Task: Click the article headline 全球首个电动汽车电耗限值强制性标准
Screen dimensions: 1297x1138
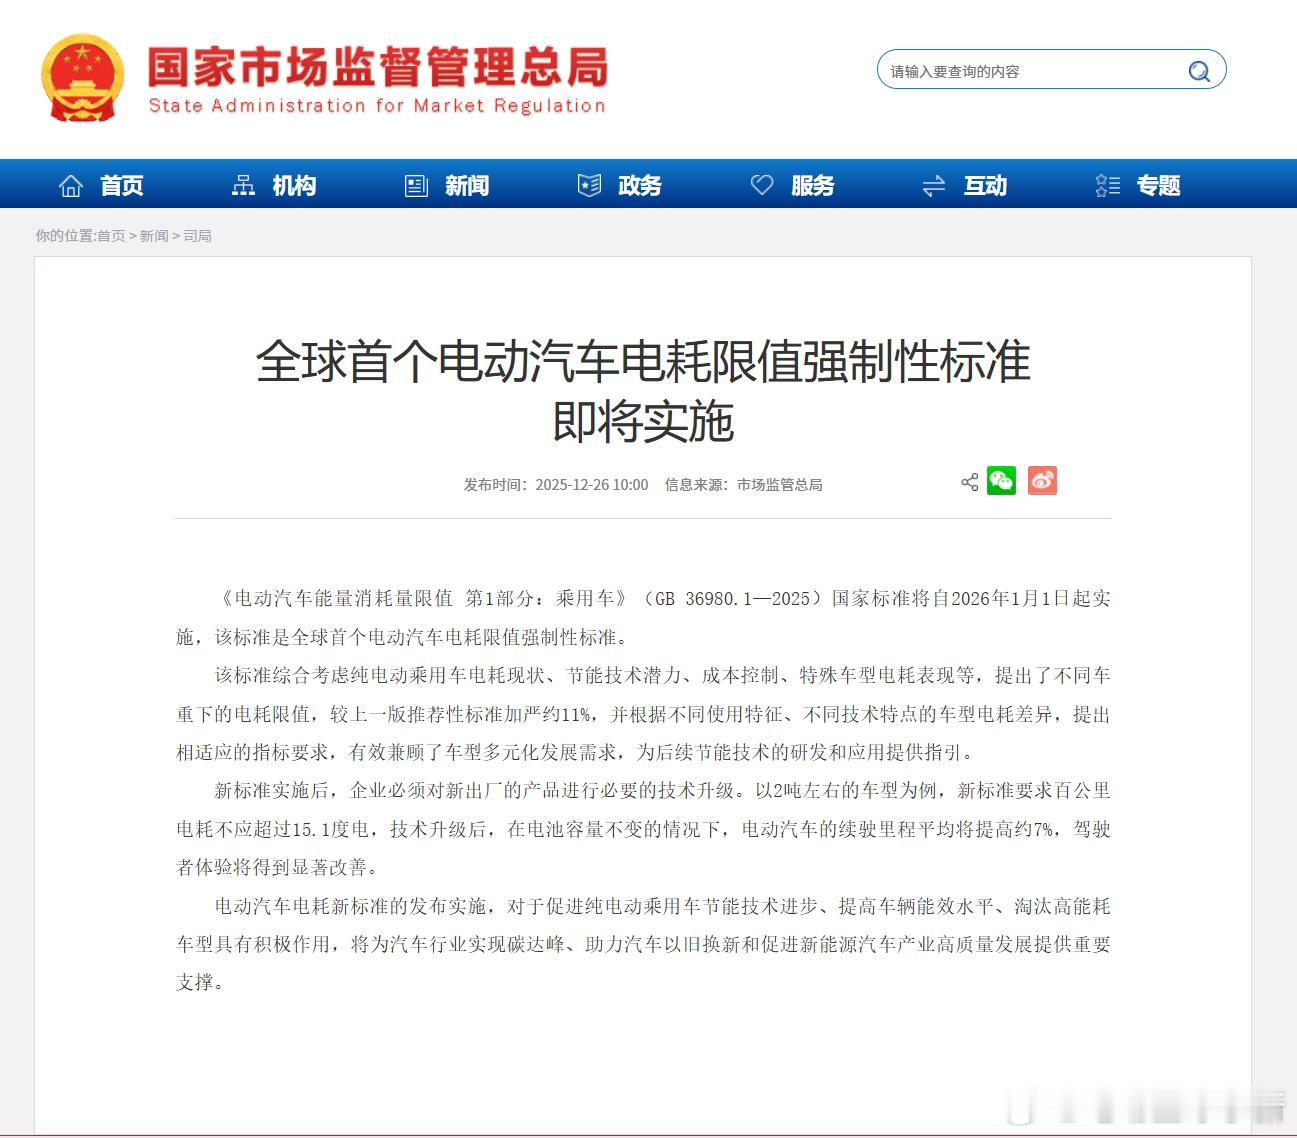Action: (x=643, y=361)
